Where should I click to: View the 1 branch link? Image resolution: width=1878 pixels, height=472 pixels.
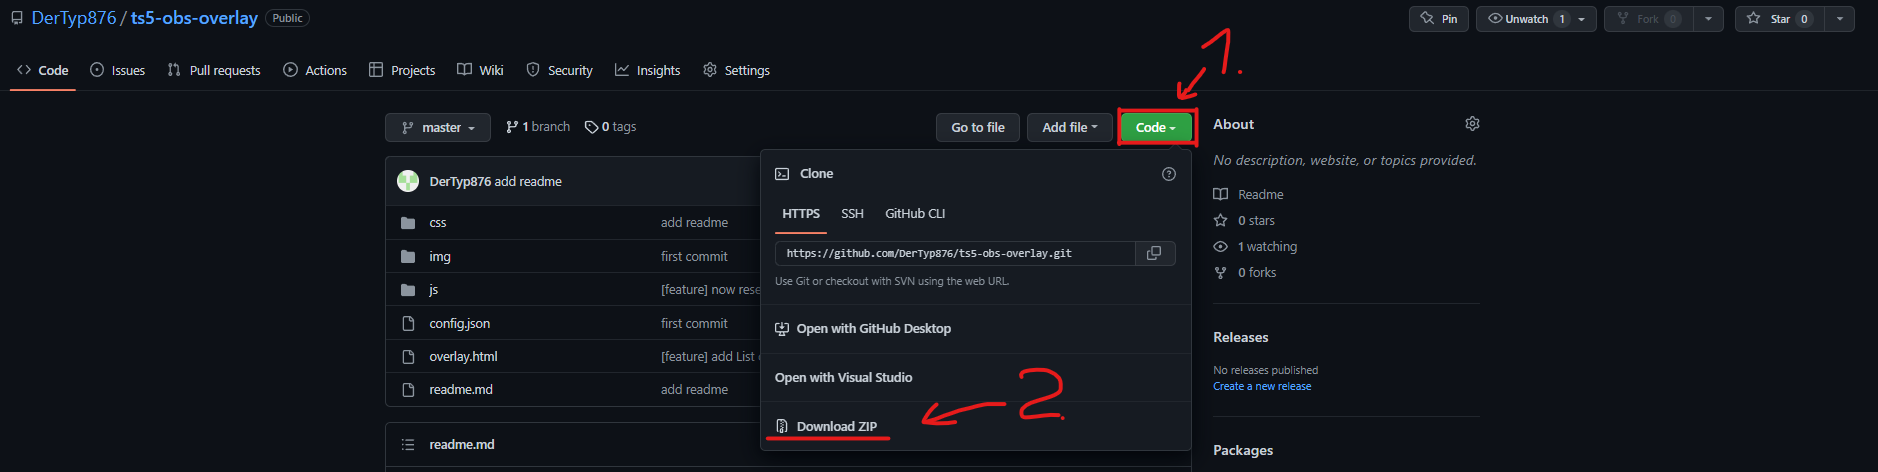pyautogui.click(x=538, y=127)
